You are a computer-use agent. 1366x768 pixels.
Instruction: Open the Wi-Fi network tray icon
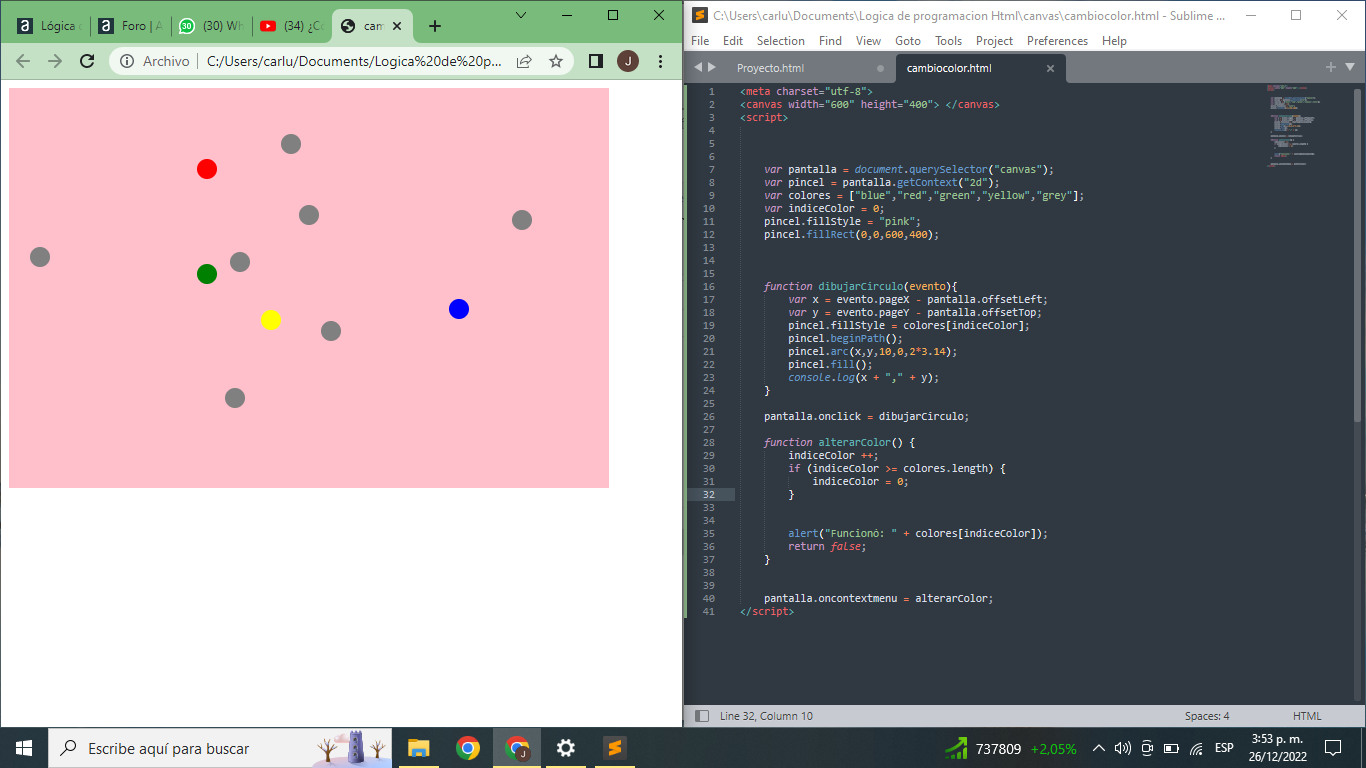tap(1196, 748)
